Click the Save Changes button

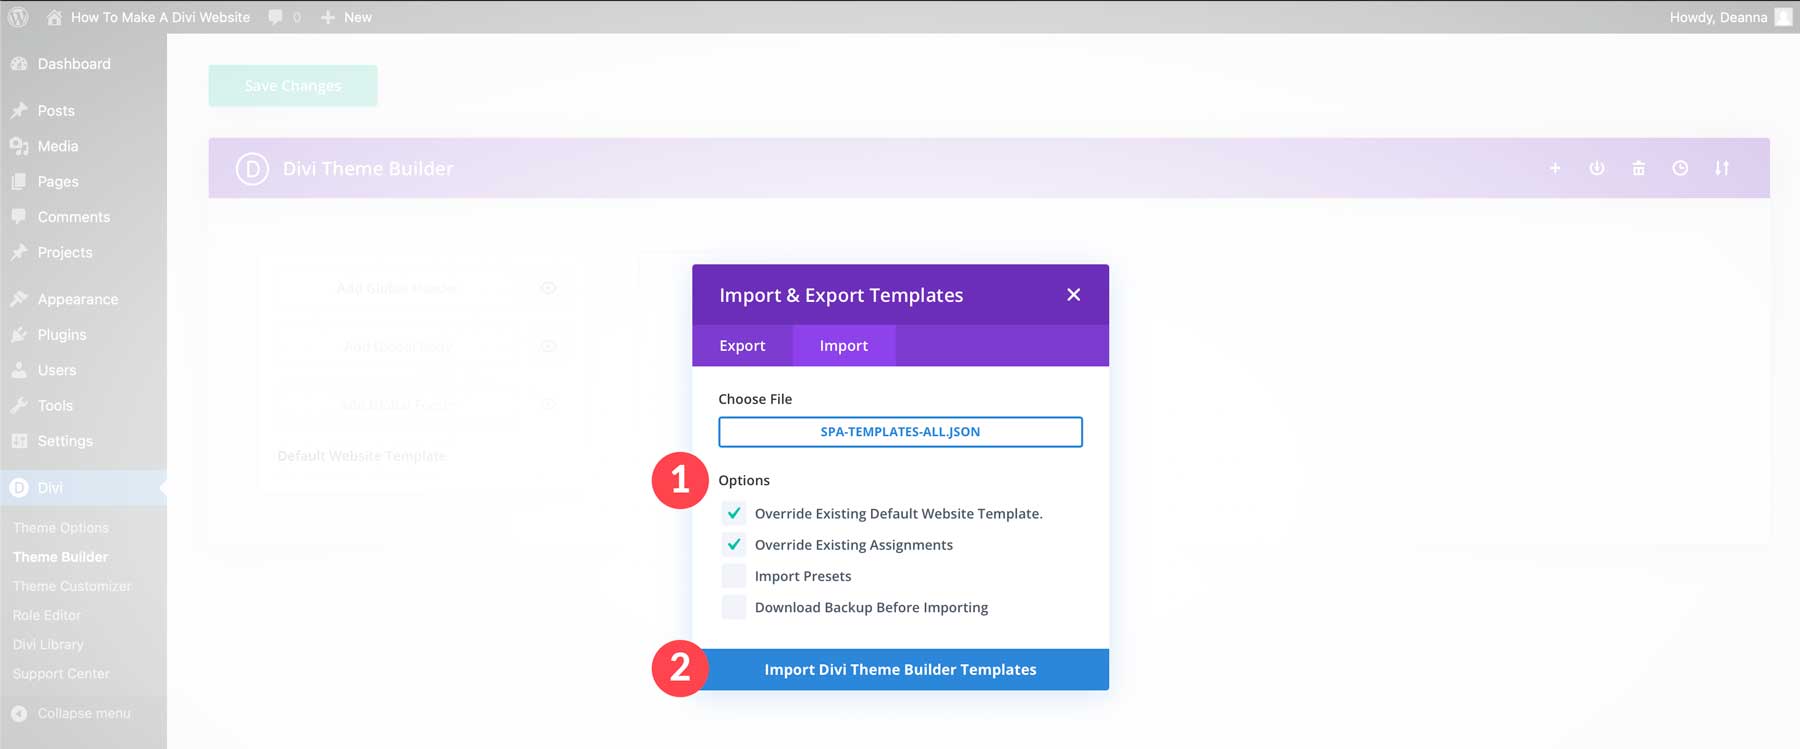click(293, 86)
